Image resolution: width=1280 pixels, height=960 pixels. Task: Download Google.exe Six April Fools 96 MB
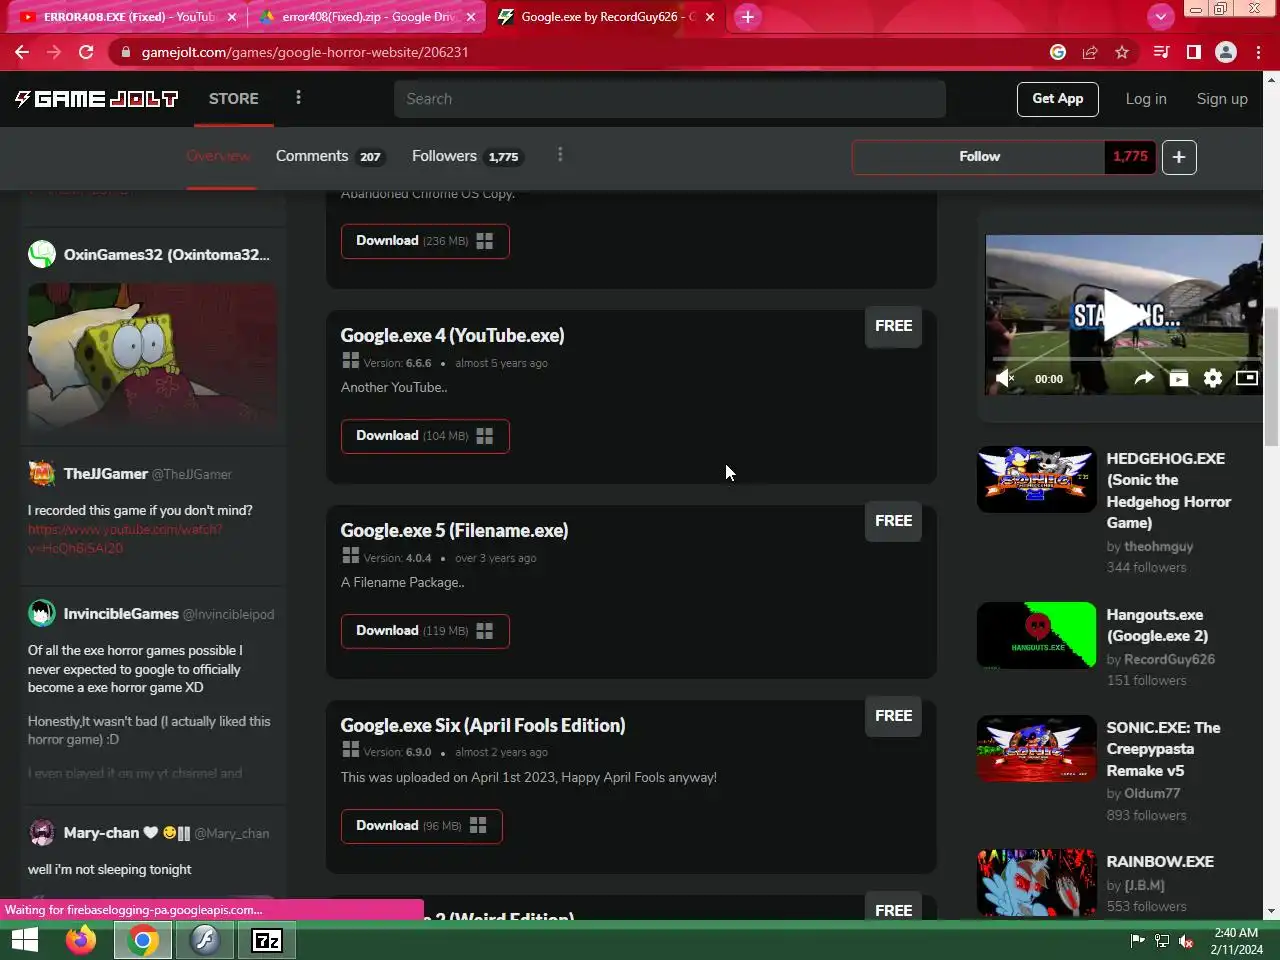[421, 826]
